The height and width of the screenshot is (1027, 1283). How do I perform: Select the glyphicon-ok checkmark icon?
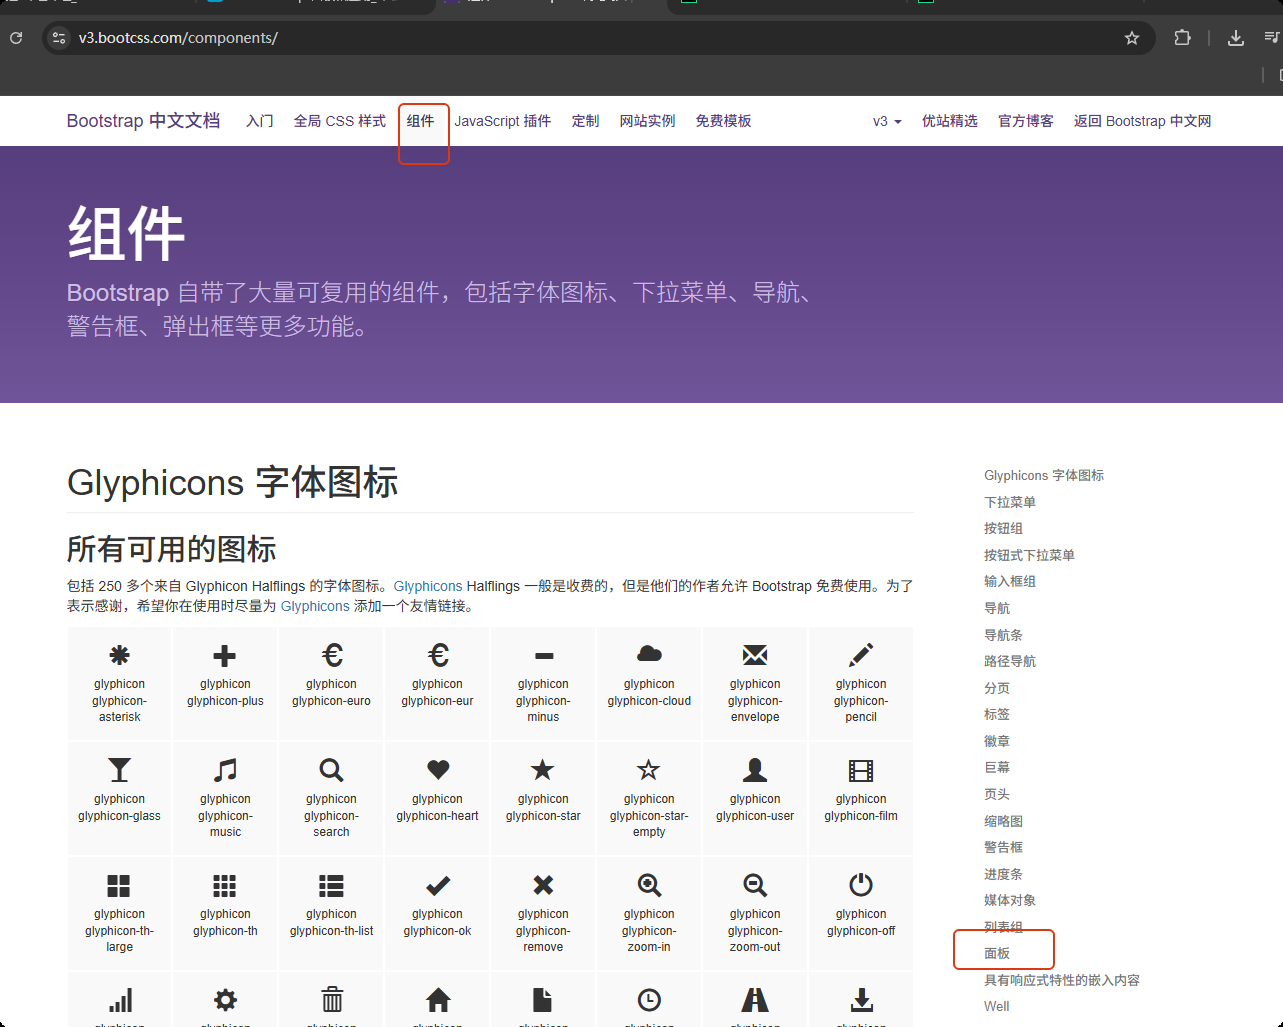pyautogui.click(x=438, y=885)
